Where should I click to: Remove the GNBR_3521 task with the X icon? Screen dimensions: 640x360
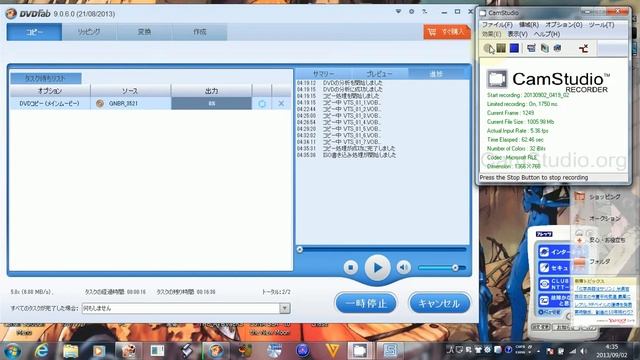pyautogui.click(x=281, y=104)
